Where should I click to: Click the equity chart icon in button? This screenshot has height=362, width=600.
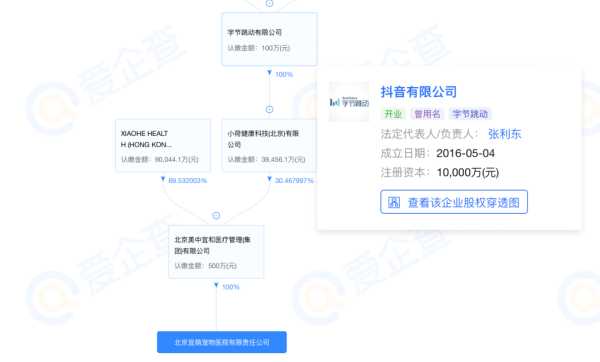coord(394,202)
